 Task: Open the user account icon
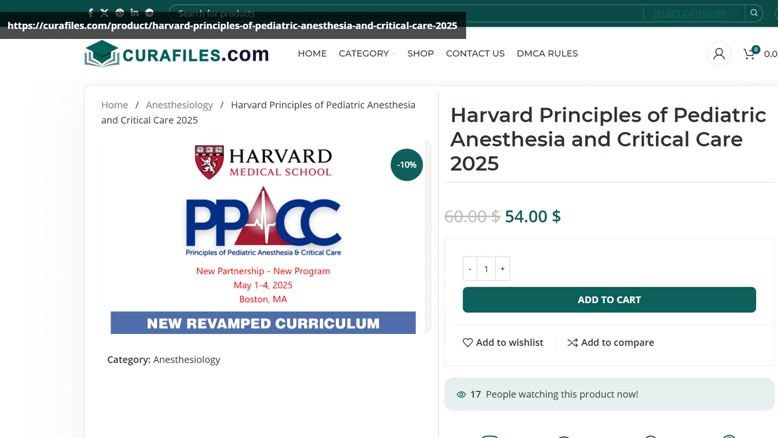tap(718, 54)
